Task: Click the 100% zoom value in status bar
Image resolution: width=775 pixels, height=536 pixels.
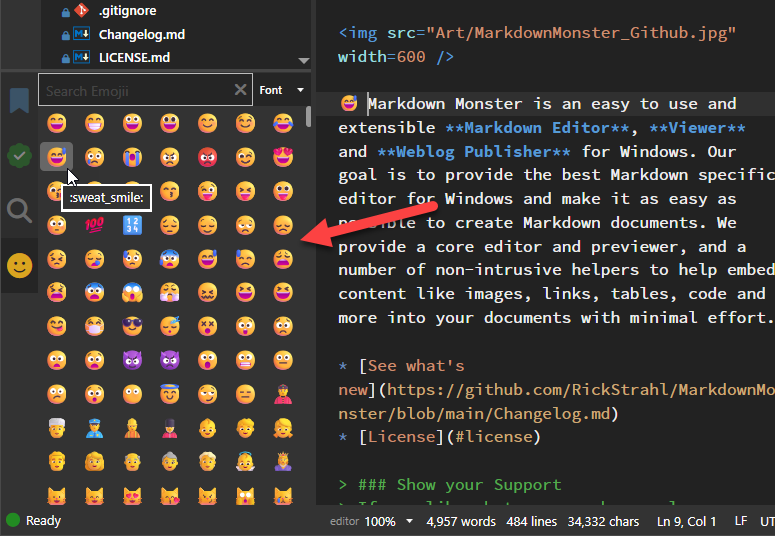Action: click(380, 522)
